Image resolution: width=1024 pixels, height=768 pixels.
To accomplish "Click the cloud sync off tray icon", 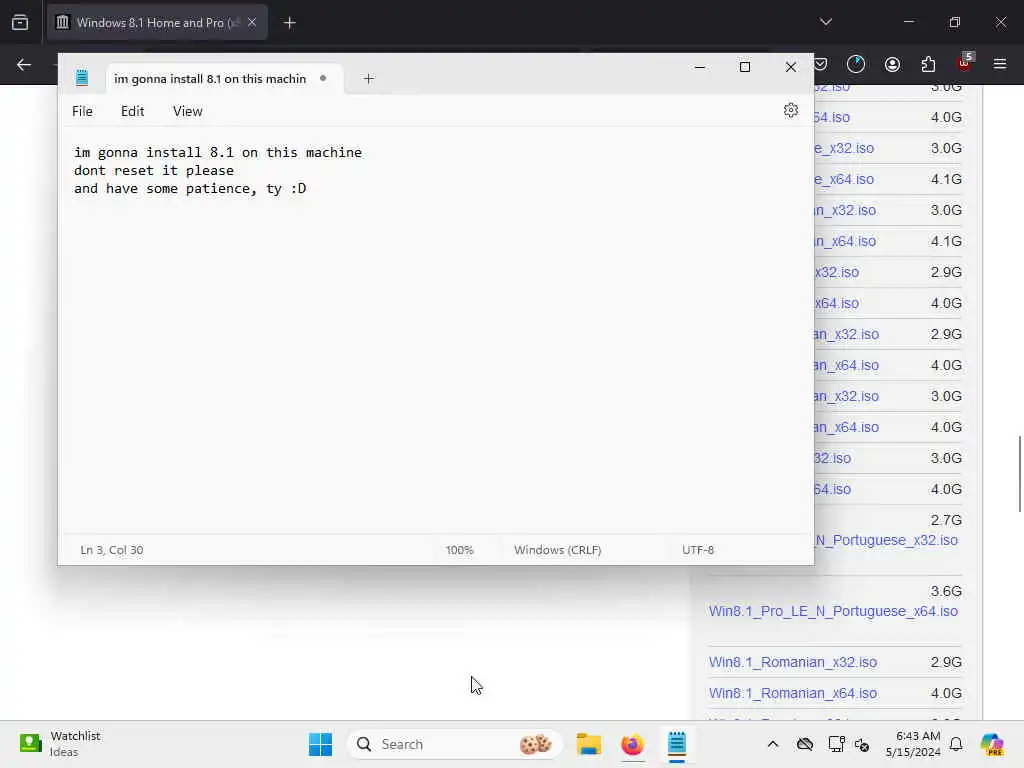I will pyautogui.click(x=805, y=744).
